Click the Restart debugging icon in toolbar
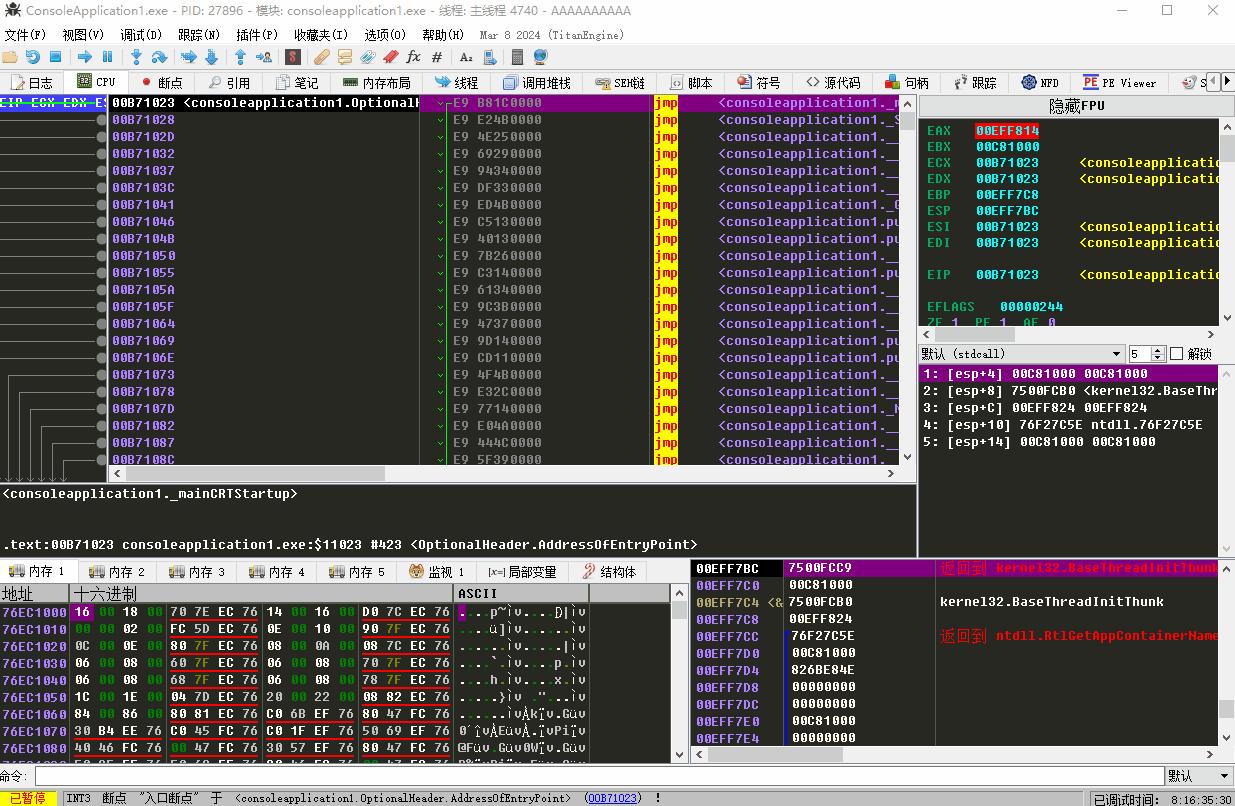Screen dimensions: 1235x806 pyautogui.click(x=33, y=57)
